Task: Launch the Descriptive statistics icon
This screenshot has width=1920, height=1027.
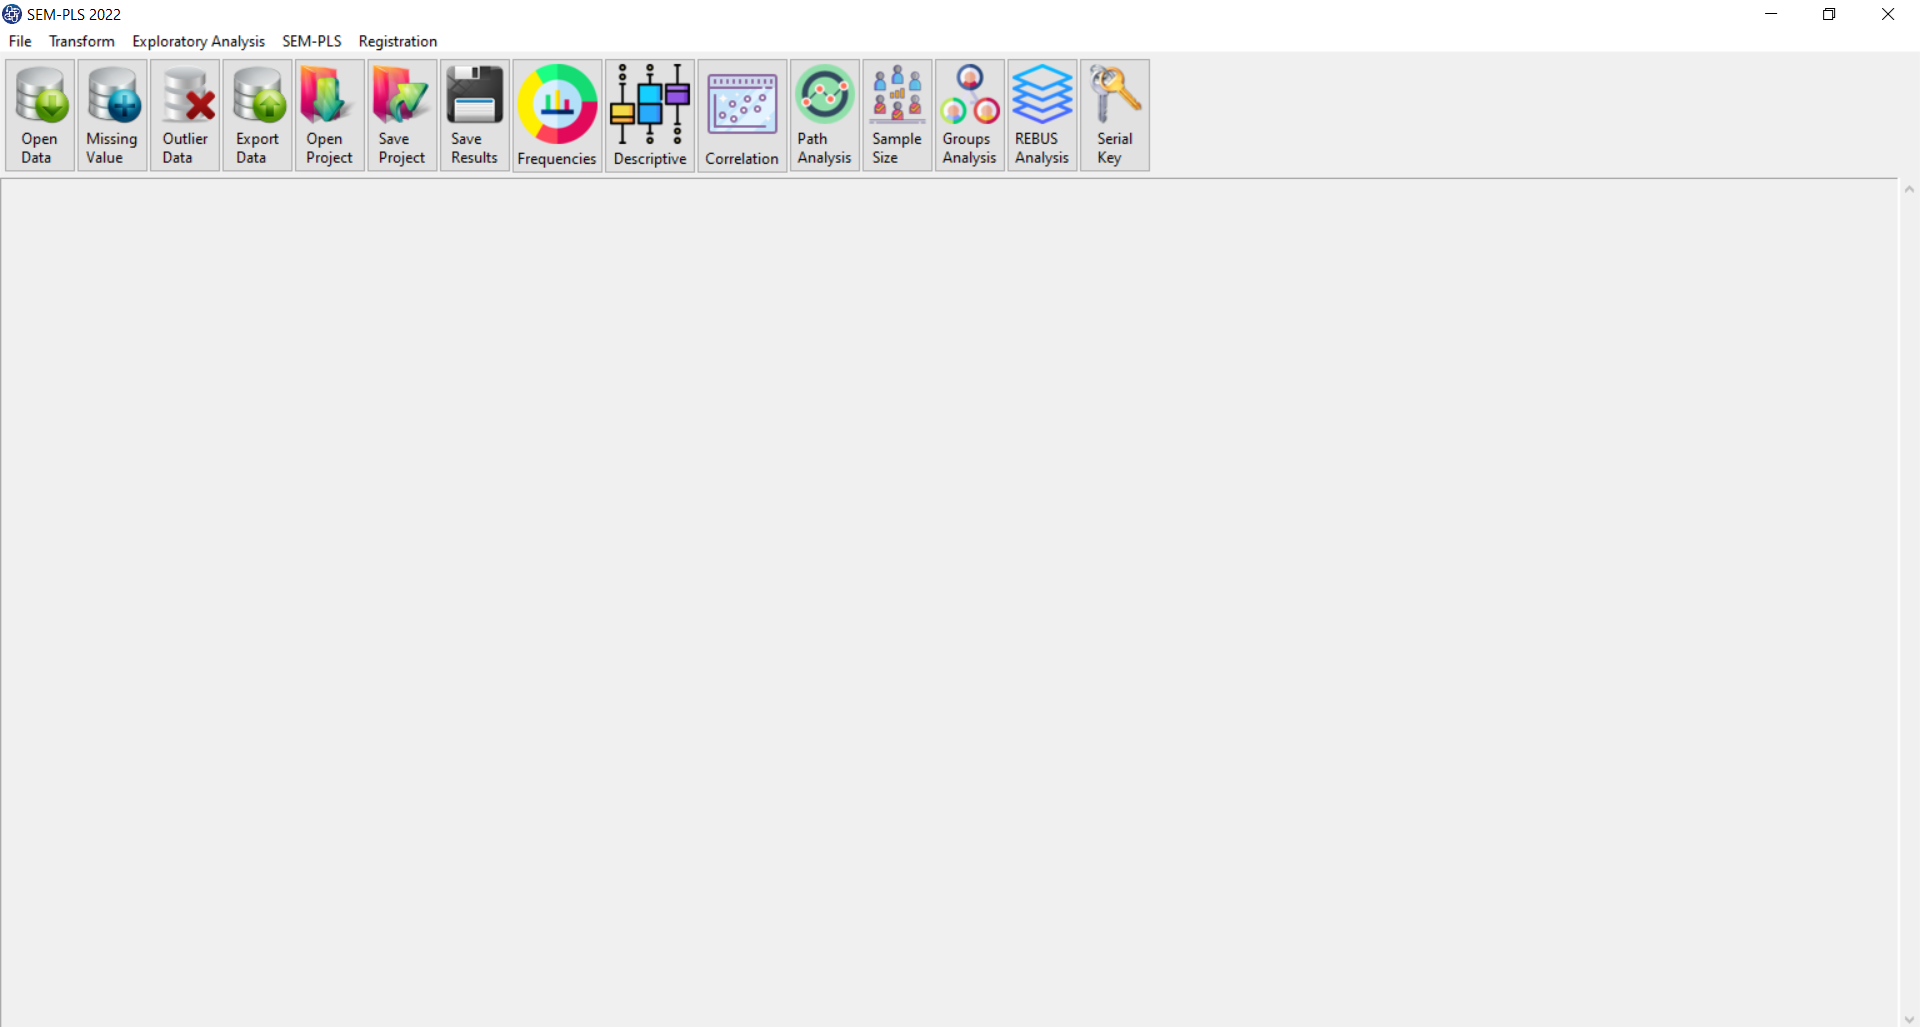Action: click(x=650, y=116)
